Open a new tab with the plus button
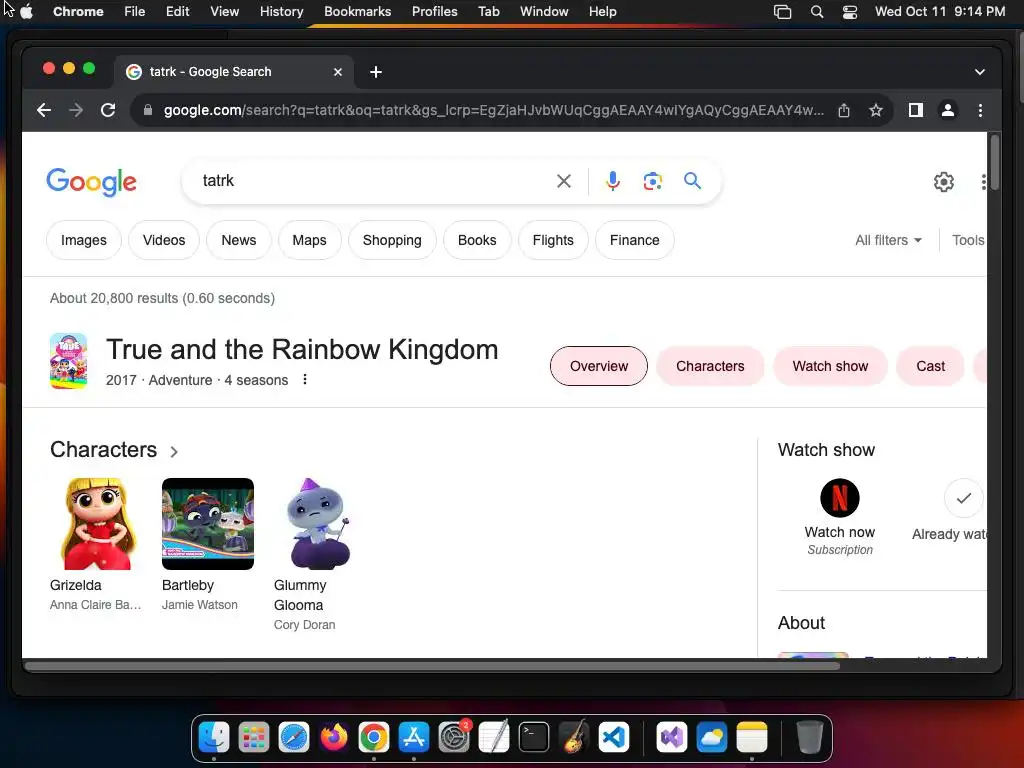1024x768 pixels. tap(376, 72)
